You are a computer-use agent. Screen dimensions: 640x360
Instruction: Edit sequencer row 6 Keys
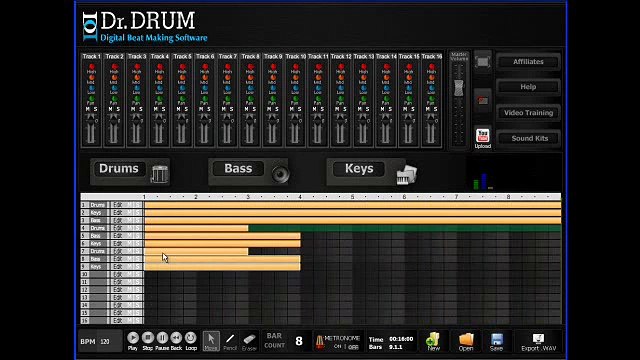(x=118, y=244)
